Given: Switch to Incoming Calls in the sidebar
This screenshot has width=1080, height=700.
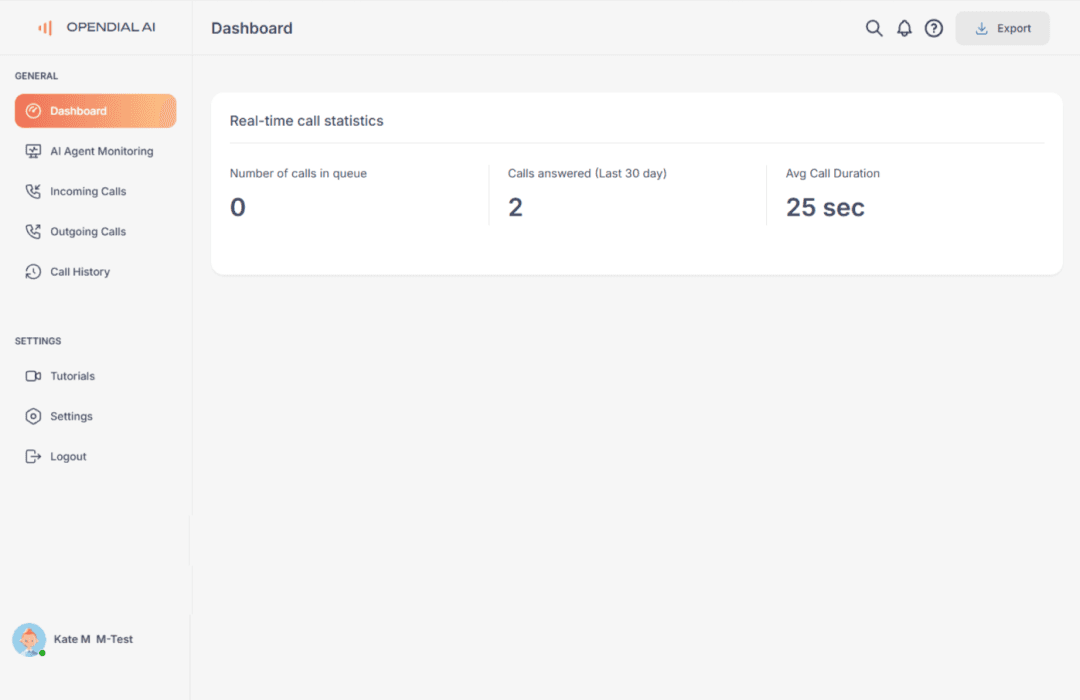Looking at the screenshot, I should point(88,191).
